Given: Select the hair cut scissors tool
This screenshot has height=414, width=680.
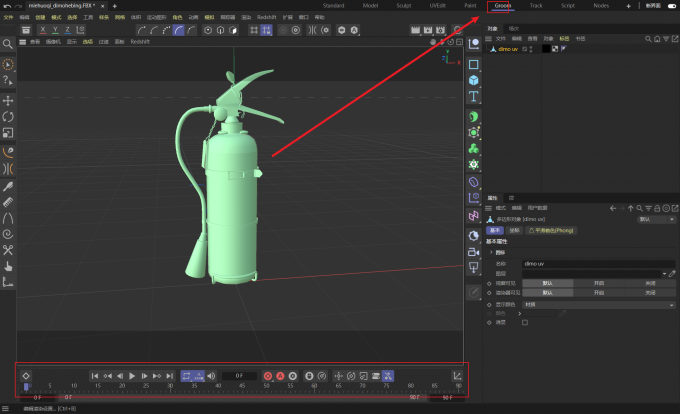Looking at the screenshot, I should [8, 250].
